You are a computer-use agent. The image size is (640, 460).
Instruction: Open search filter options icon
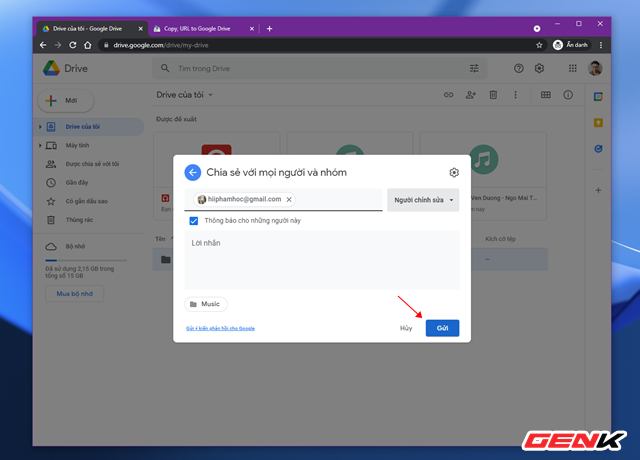pos(474,69)
